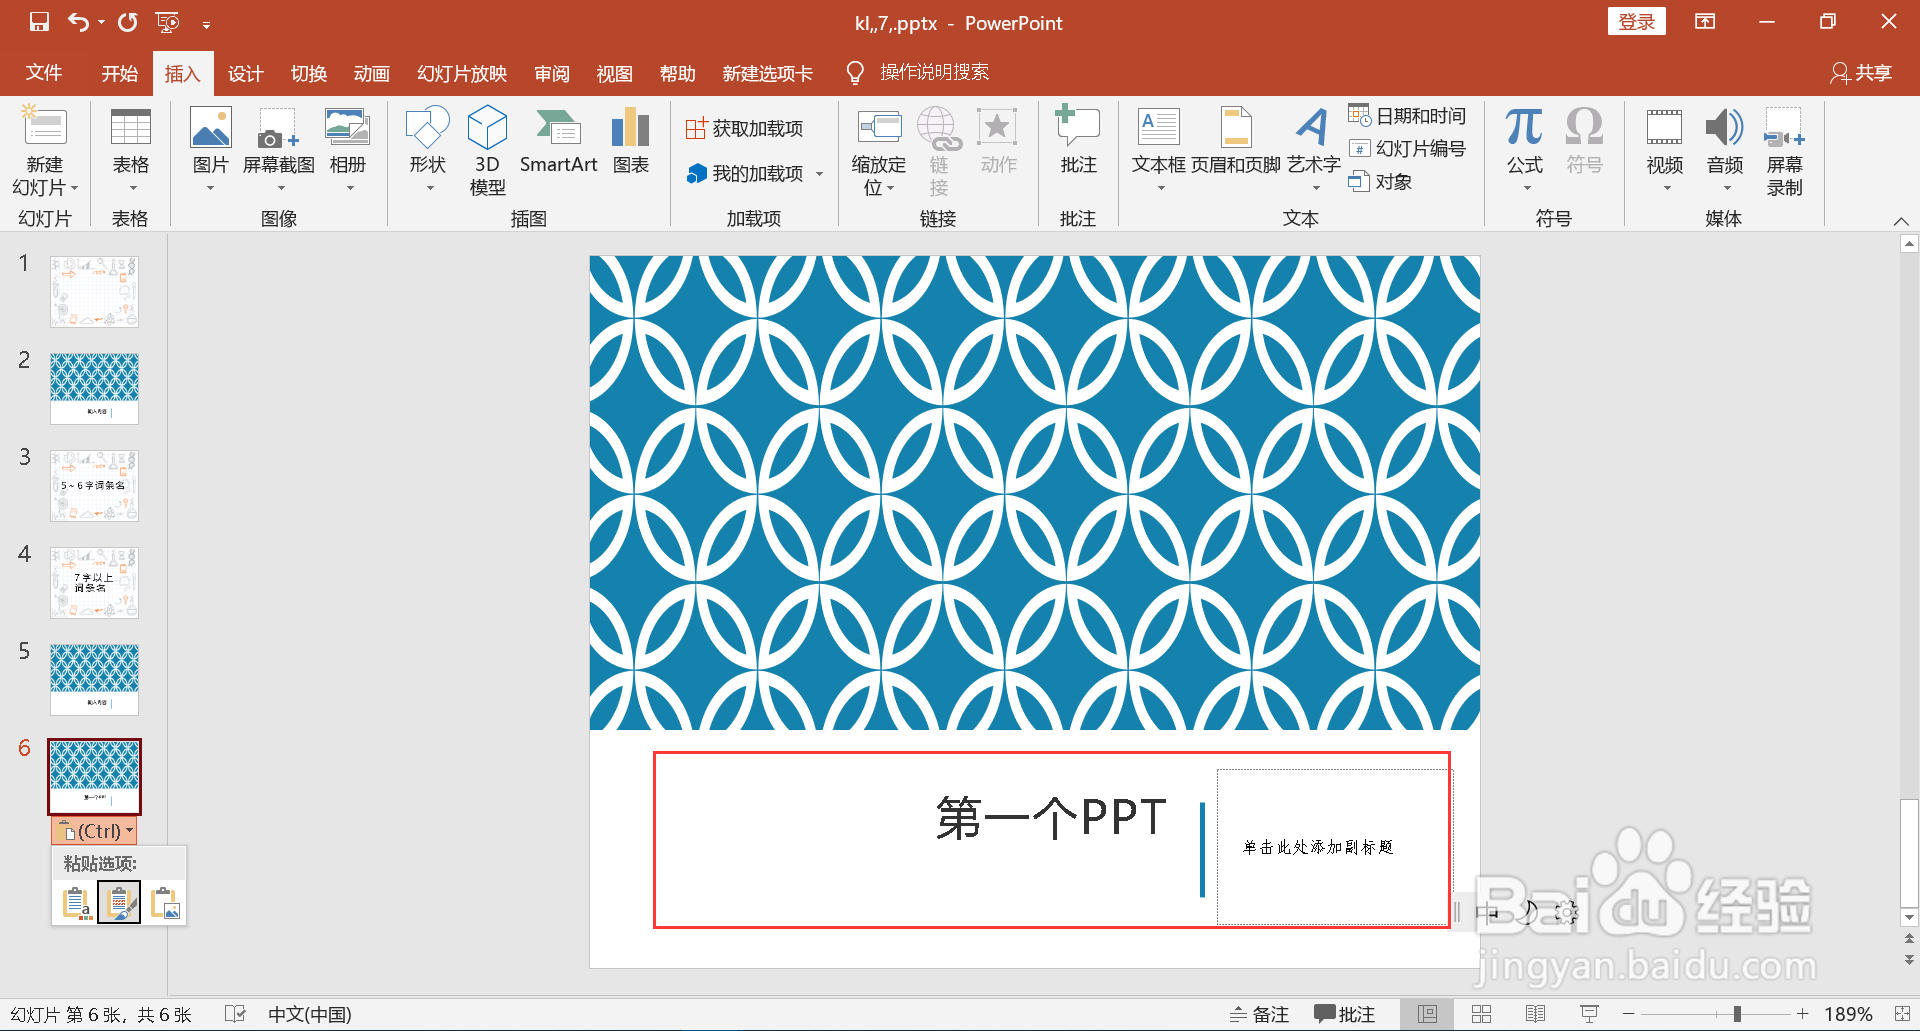
Task: Click the 189% zoom level
Action: point(1848,1014)
